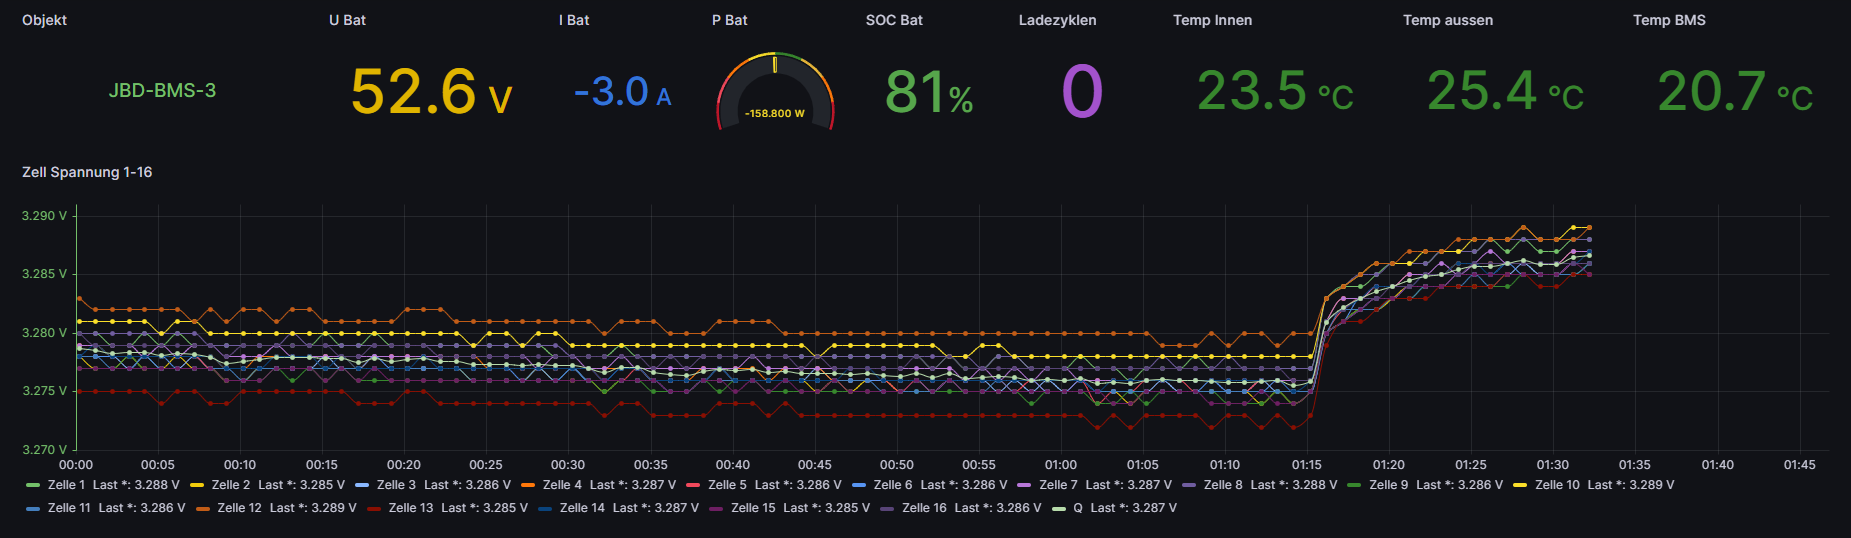Click the 81% state of charge value

929,93
